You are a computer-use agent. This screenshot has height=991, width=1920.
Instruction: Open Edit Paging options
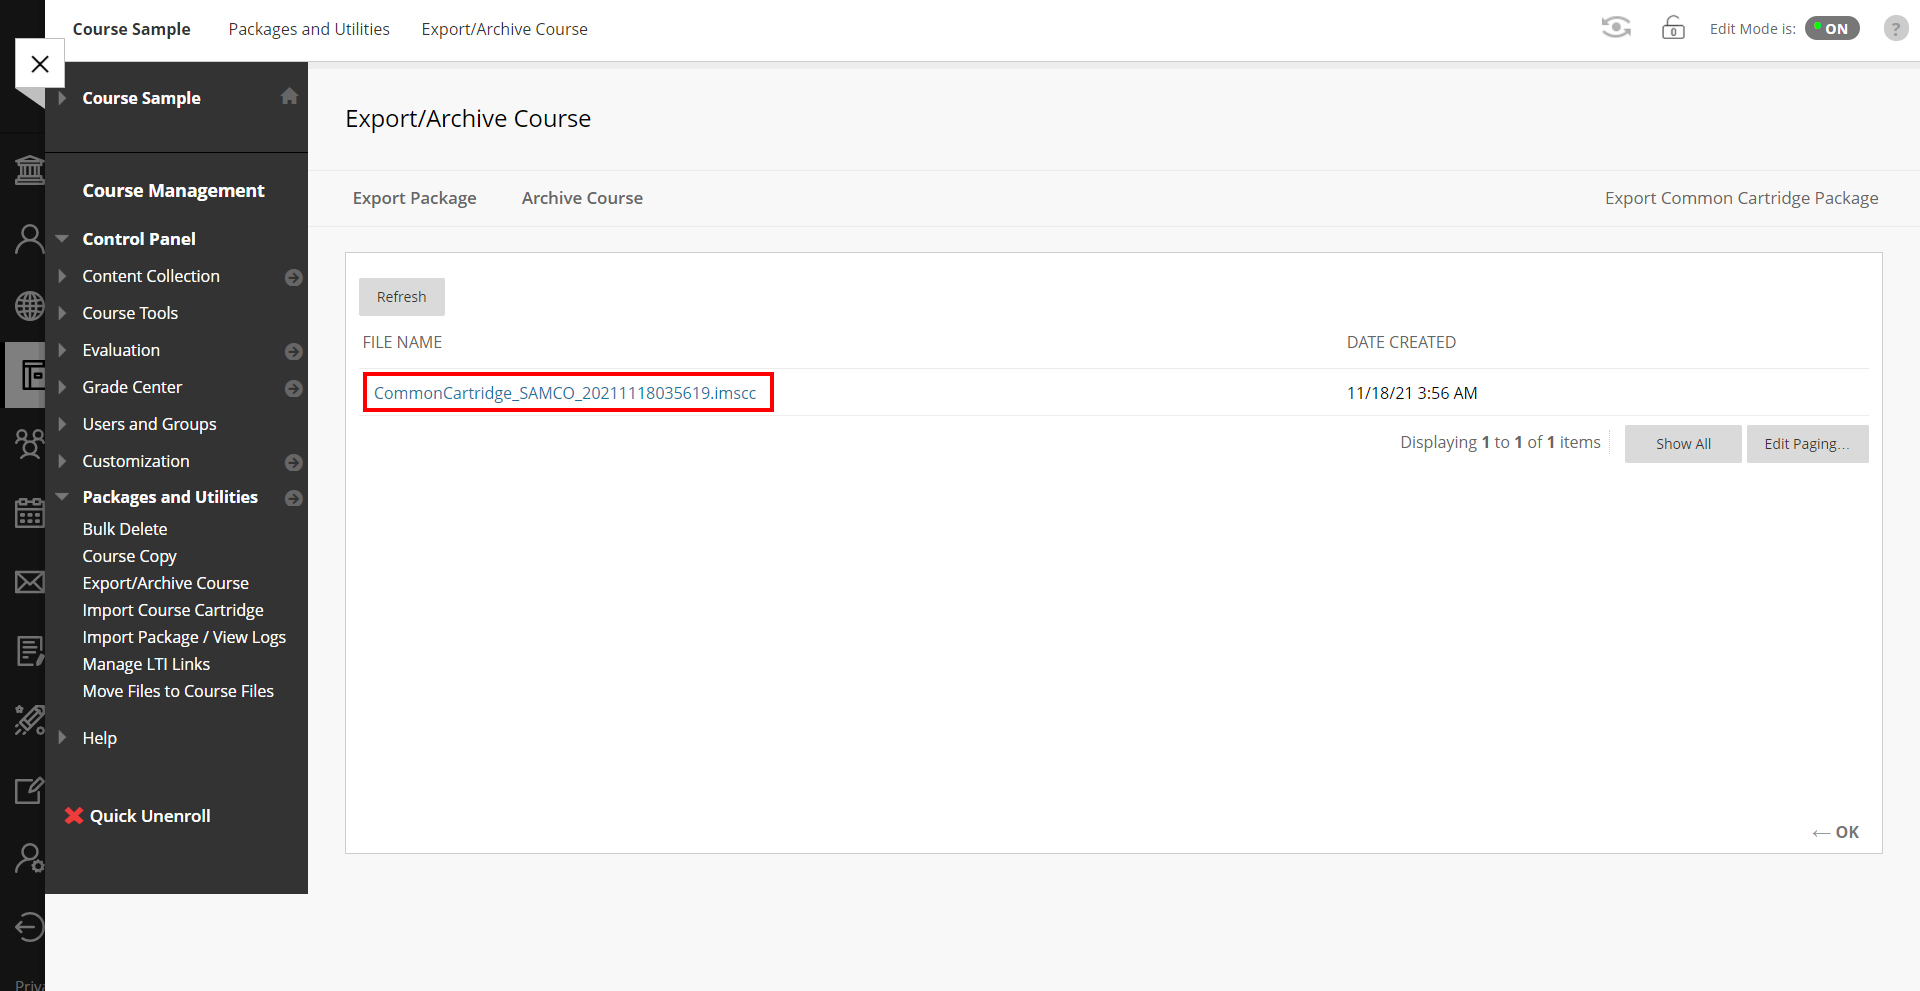[x=1807, y=444]
